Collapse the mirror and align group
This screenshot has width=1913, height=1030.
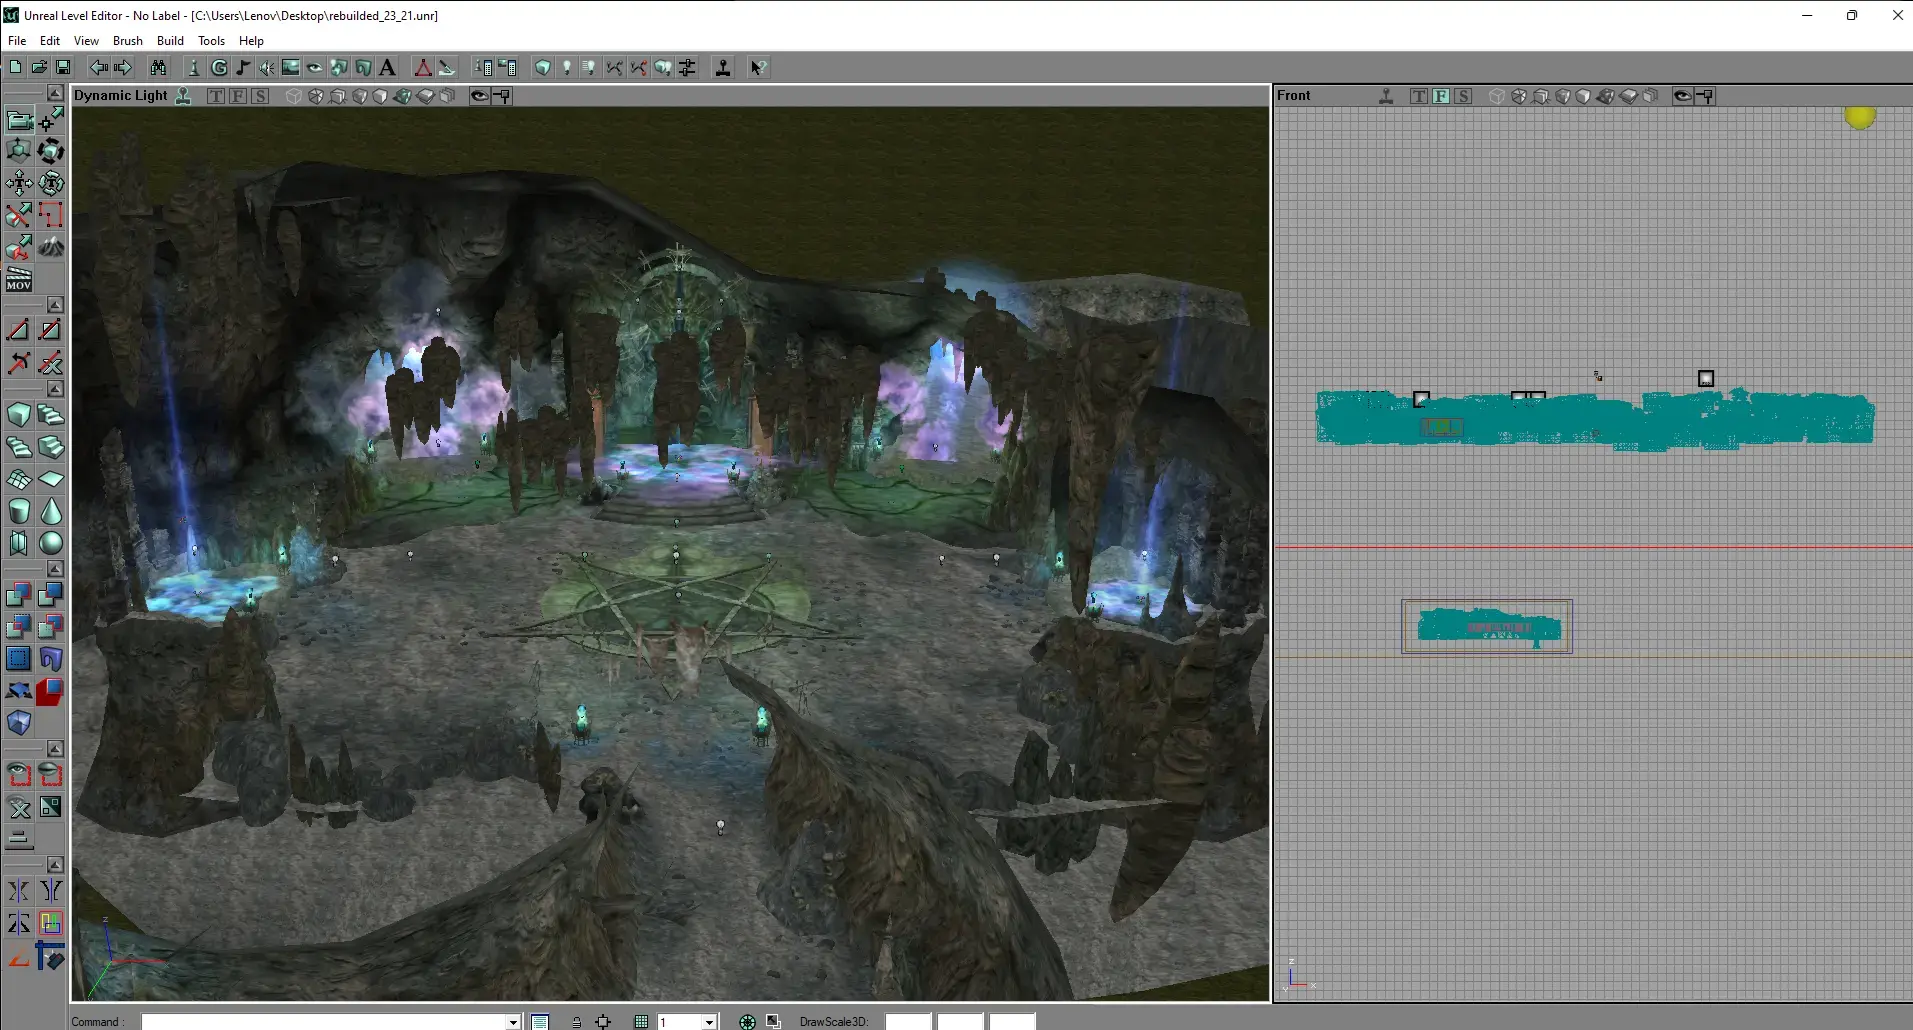tap(56, 865)
